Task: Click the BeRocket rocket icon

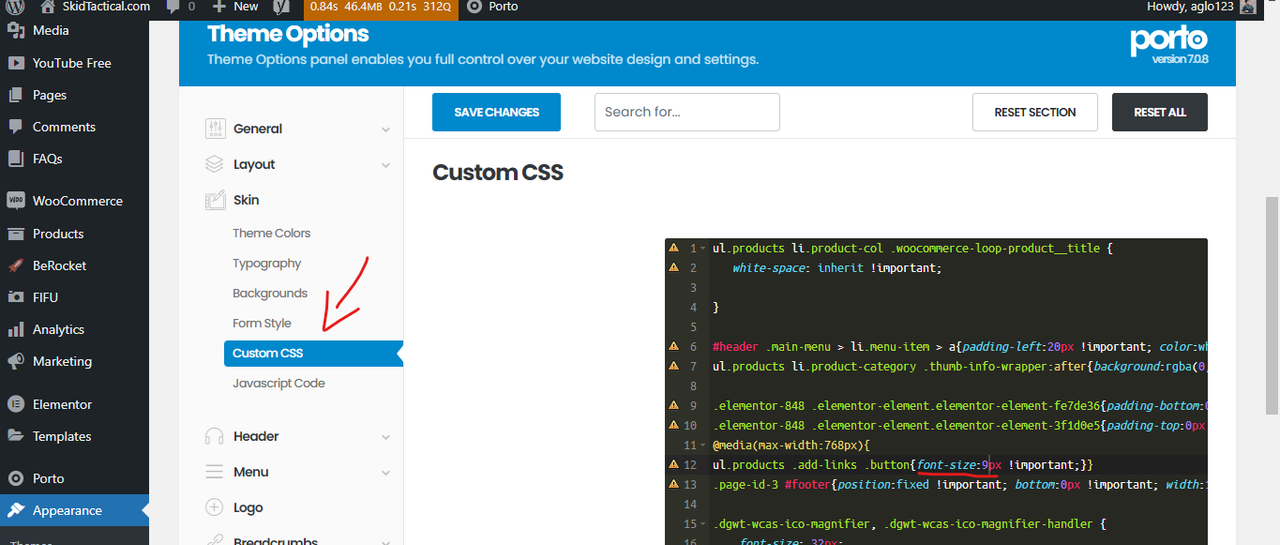Action: [x=15, y=266]
